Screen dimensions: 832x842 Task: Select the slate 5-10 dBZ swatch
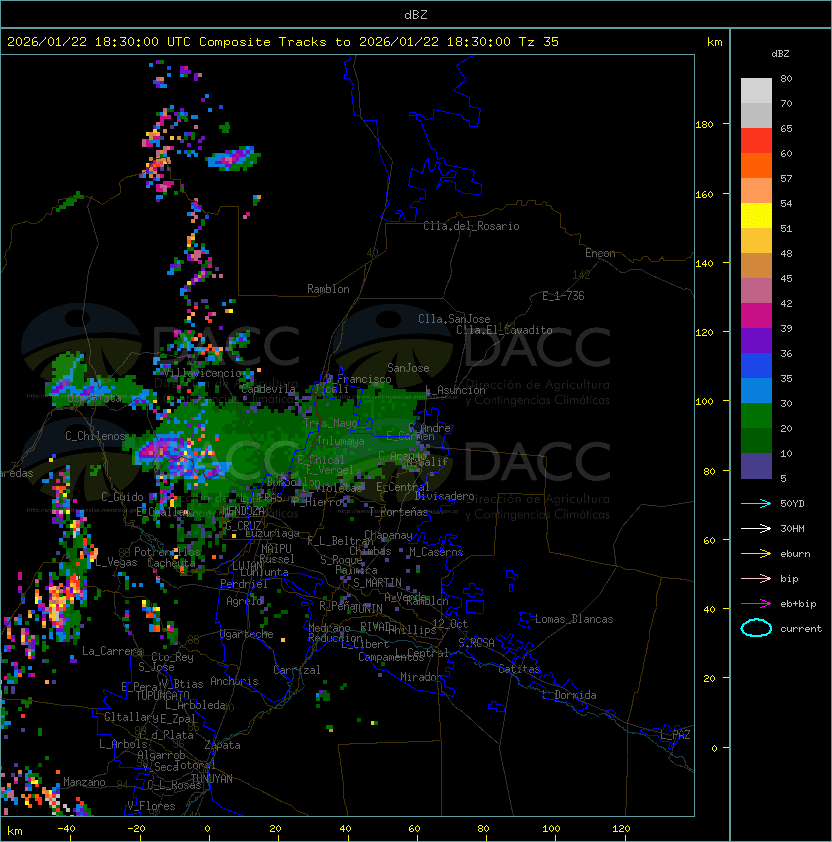tap(756, 466)
